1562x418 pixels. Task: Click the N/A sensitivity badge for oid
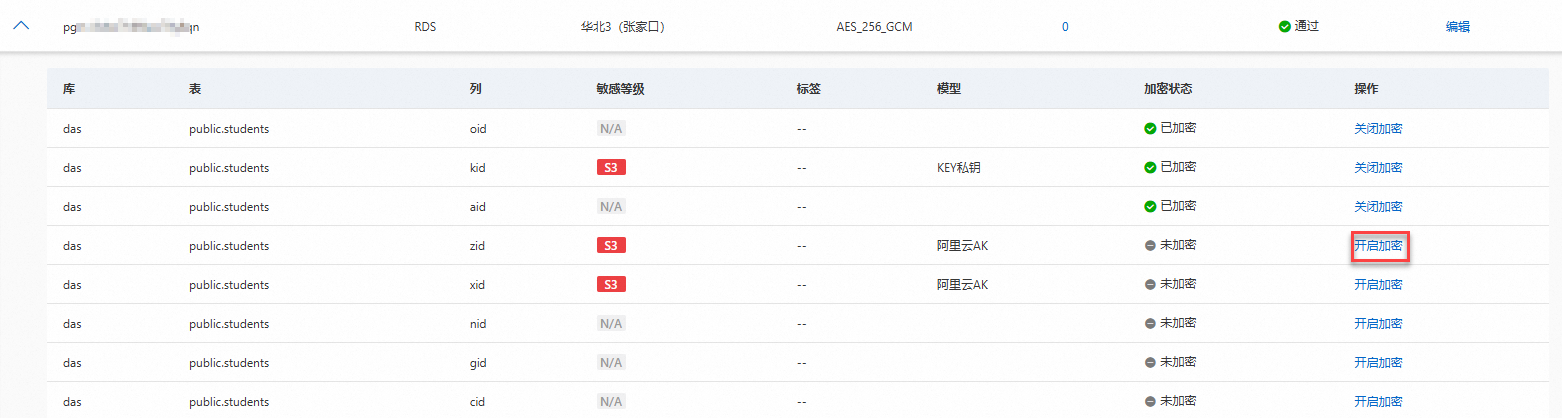[x=610, y=129]
